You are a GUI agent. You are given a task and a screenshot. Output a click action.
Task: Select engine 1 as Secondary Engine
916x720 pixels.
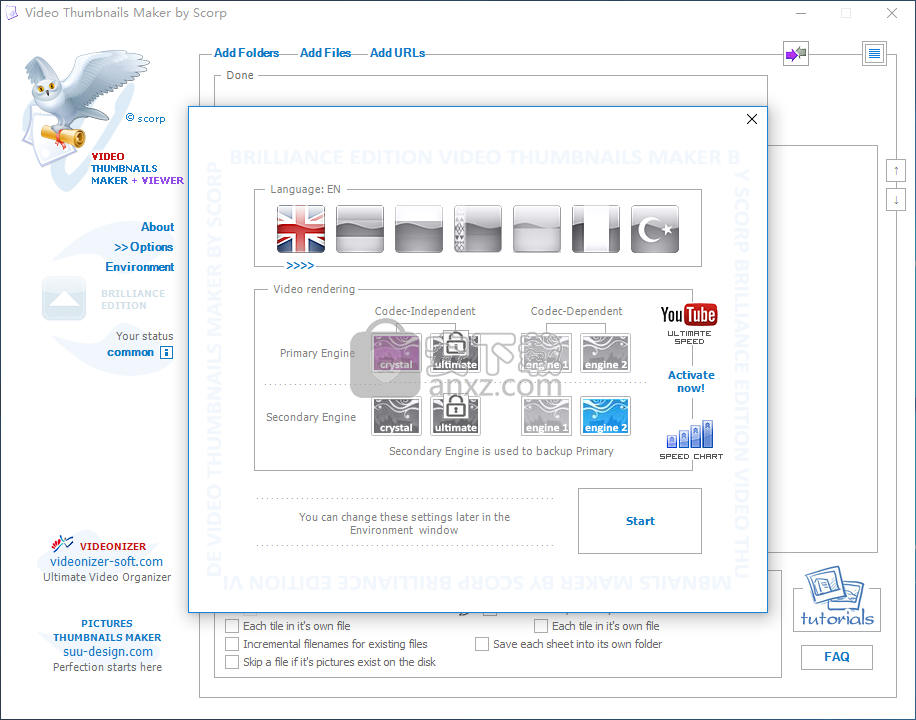(x=546, y=416)
